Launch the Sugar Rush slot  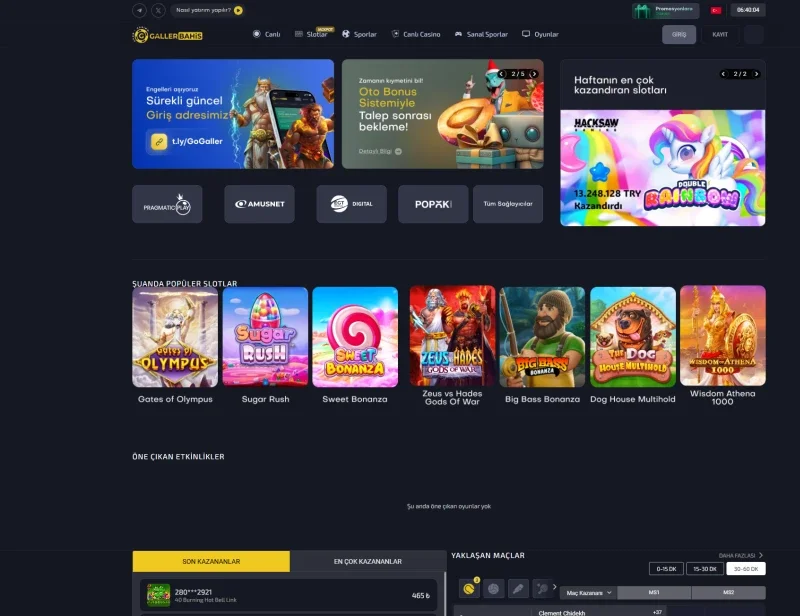(265, 337)
